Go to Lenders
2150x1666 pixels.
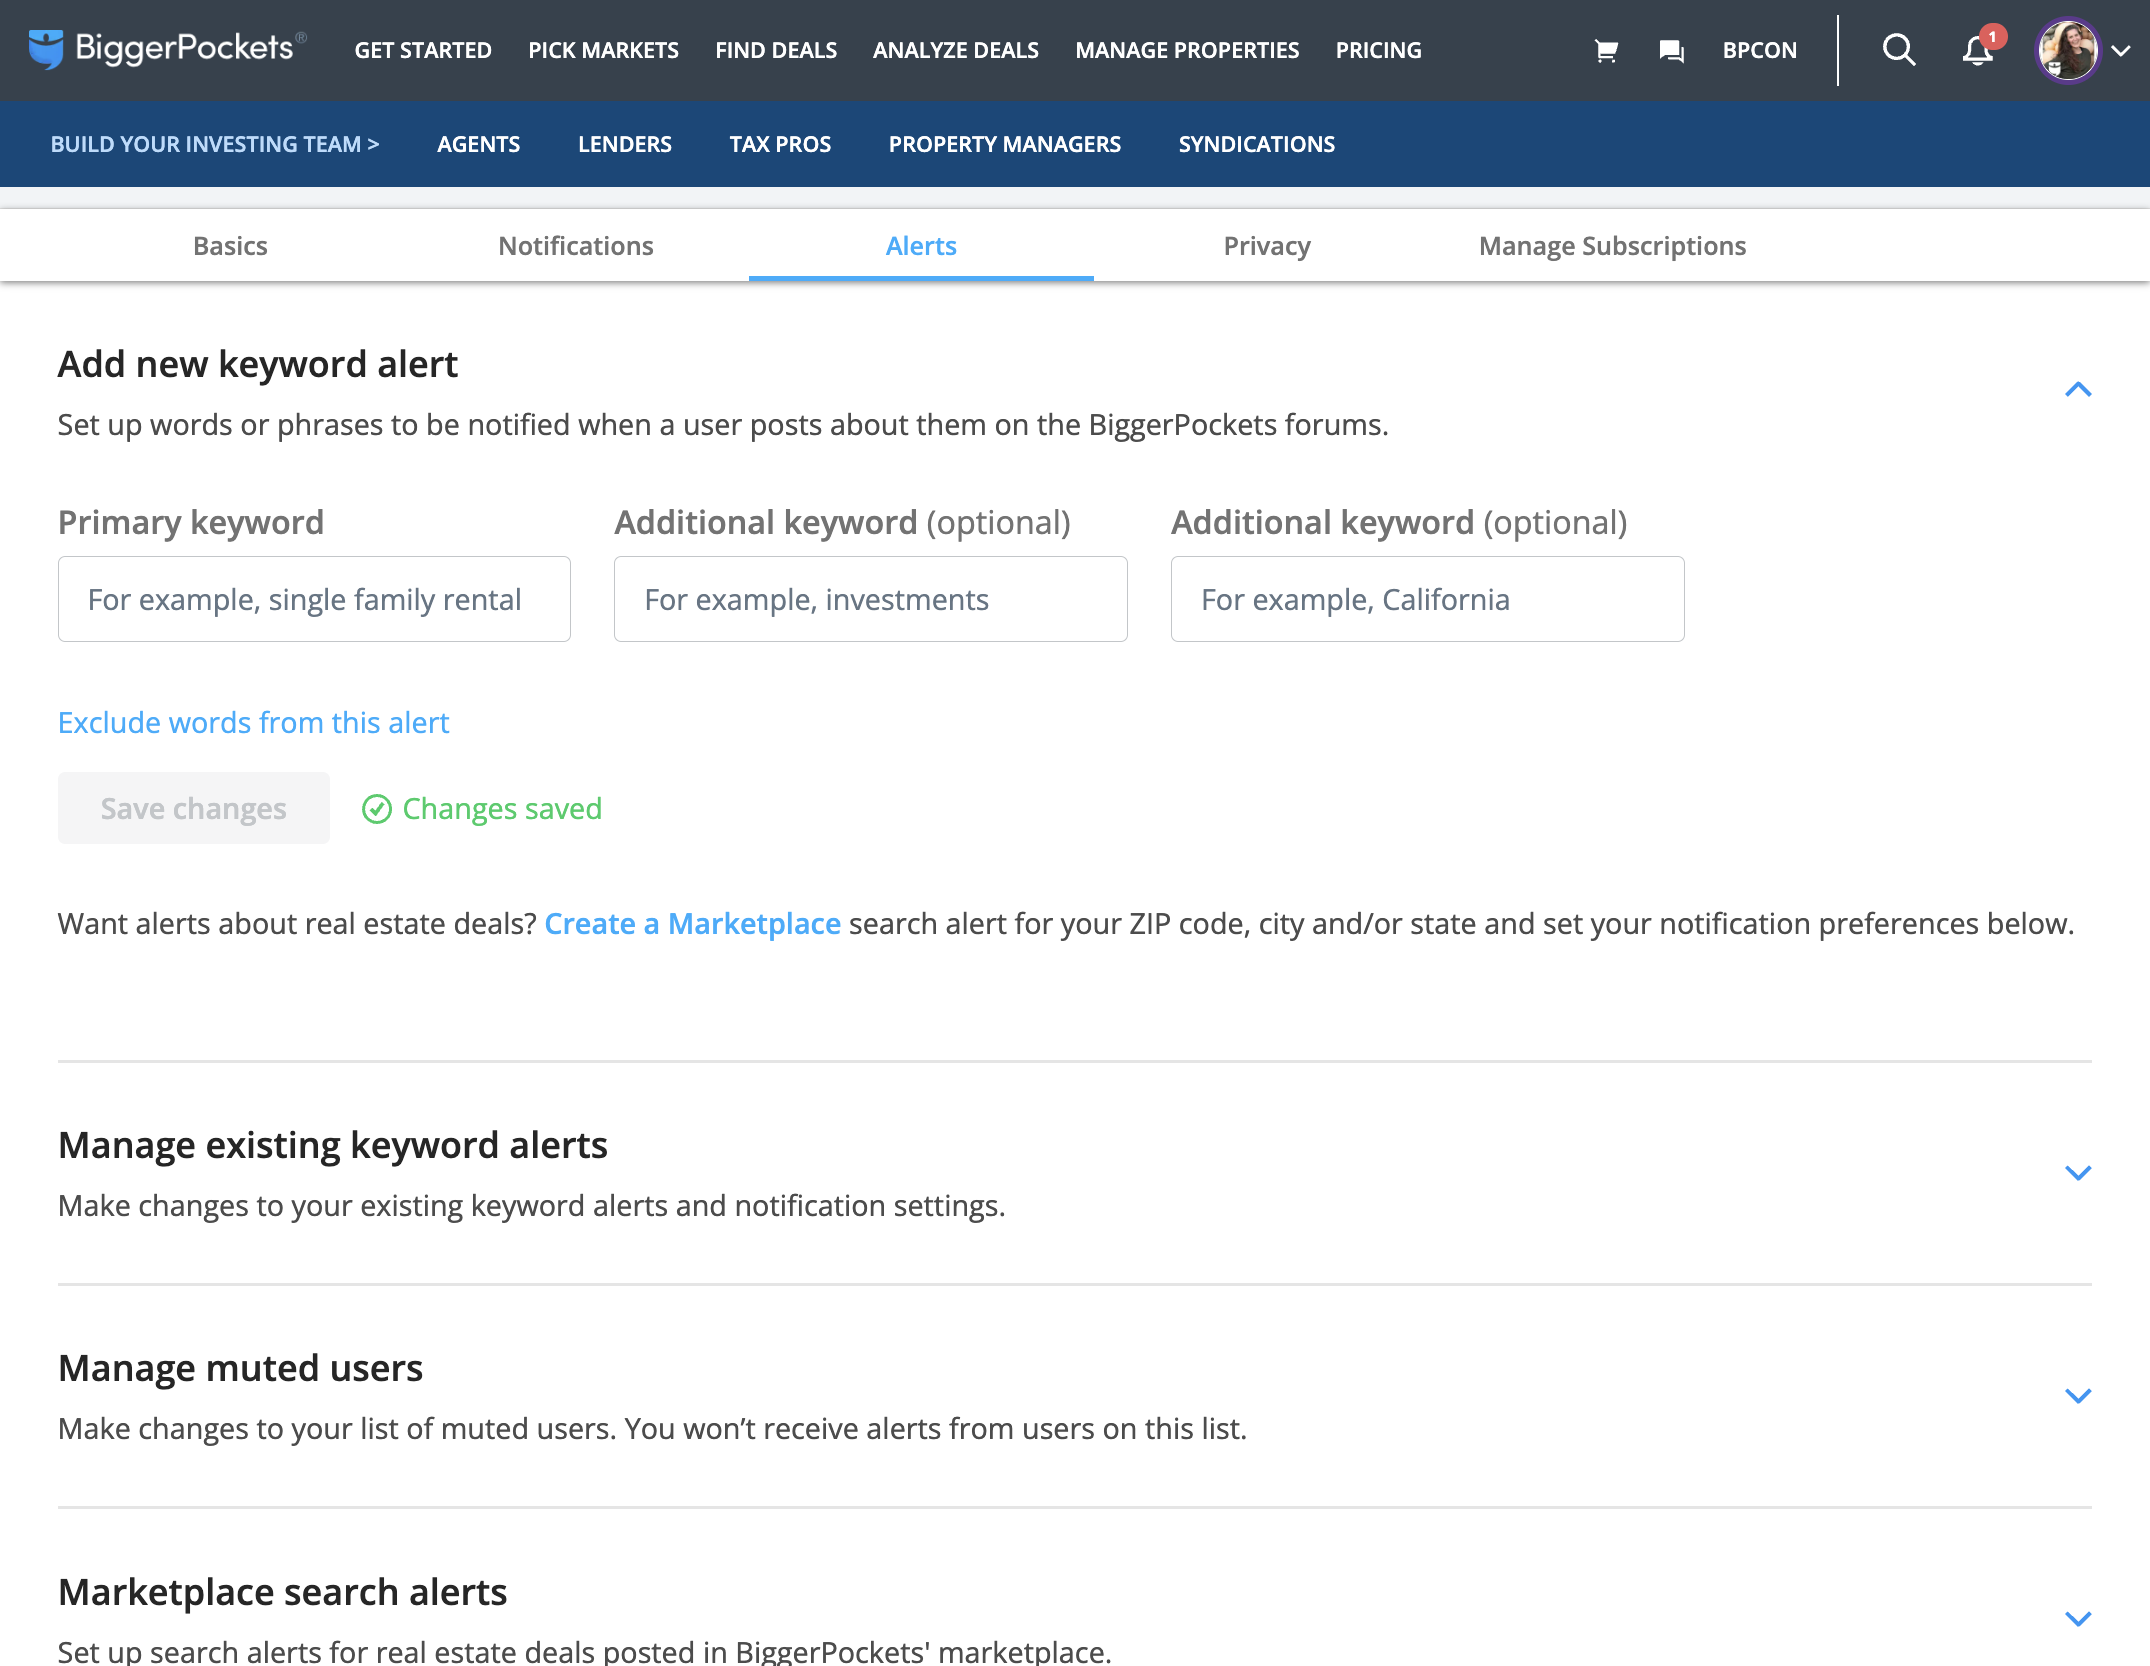[x=624, y=144]
